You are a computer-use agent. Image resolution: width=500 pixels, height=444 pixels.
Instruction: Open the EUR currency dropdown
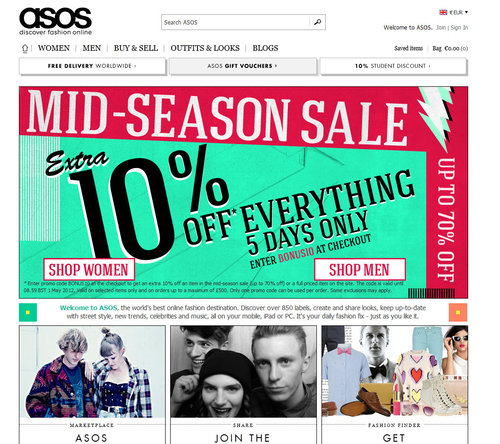(458, 12)
